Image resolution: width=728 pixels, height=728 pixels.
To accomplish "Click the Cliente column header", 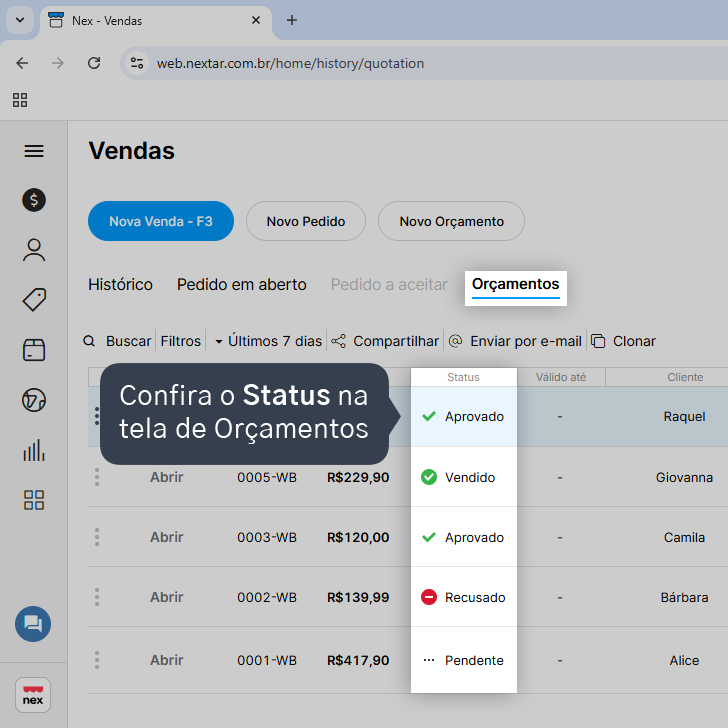I will pos(685,377).
